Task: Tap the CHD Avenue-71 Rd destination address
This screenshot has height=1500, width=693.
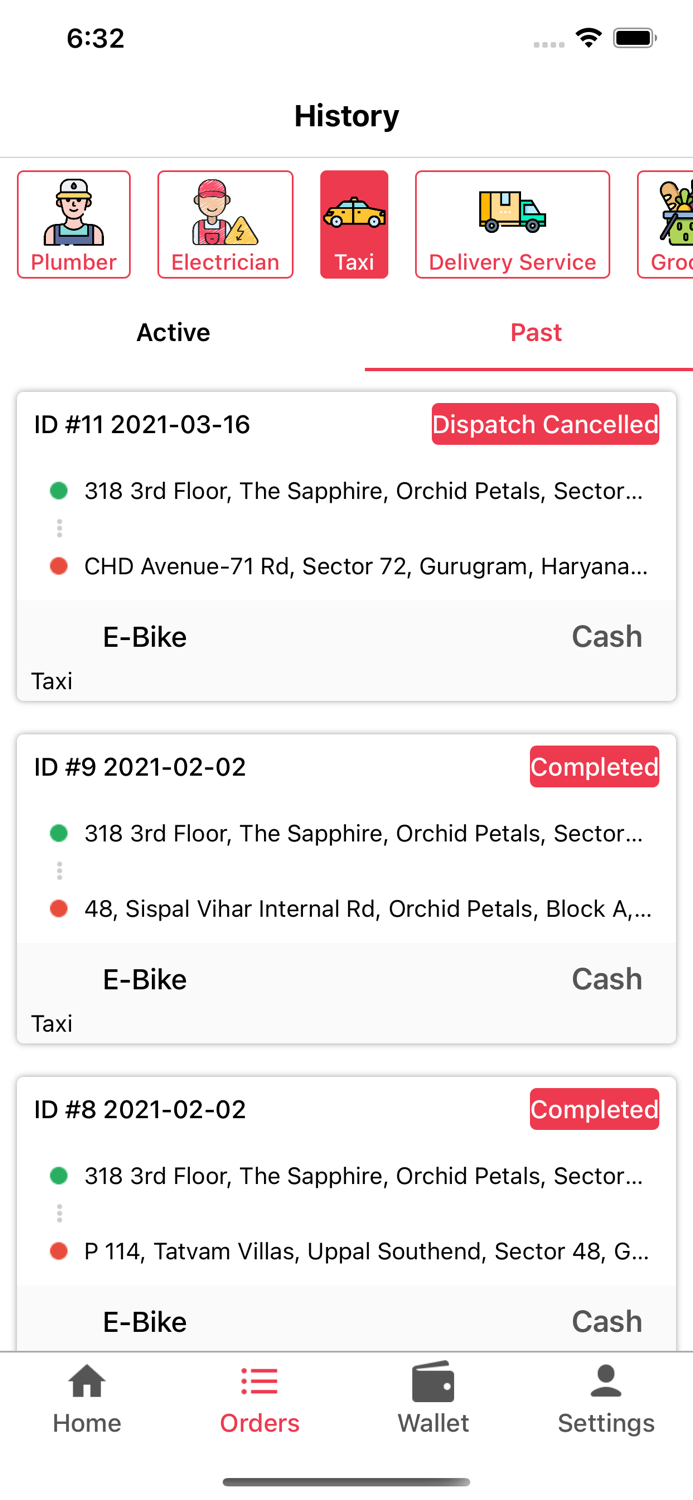Action: tap(365, 567)
